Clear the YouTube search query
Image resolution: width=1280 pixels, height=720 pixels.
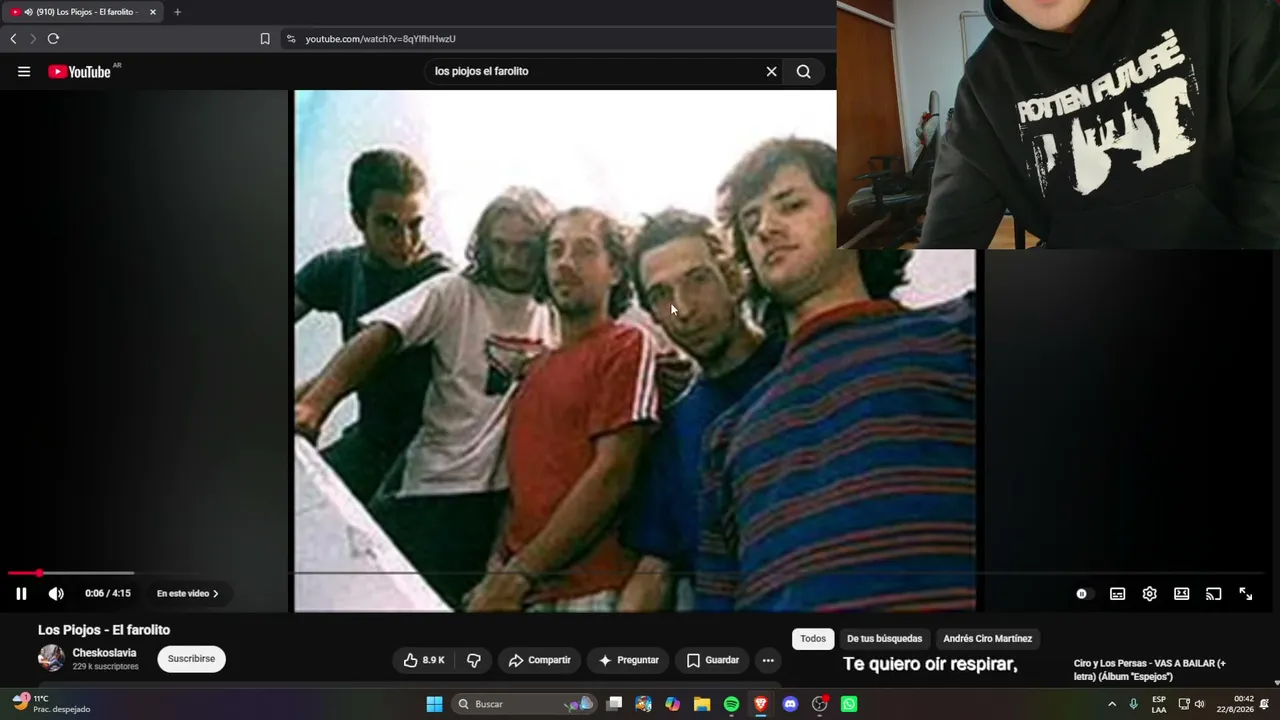click(771, 71)
